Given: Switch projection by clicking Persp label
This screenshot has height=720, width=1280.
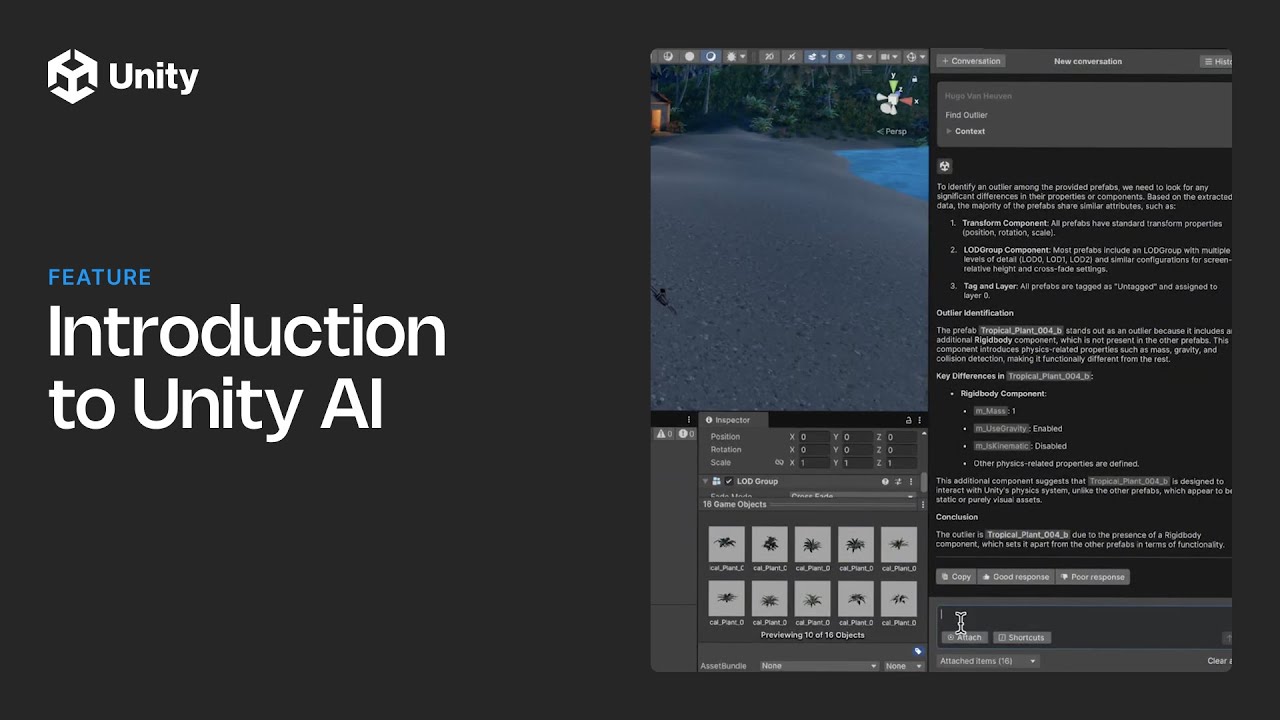Looking at the screenshot, I should click(x=890, y=131).
